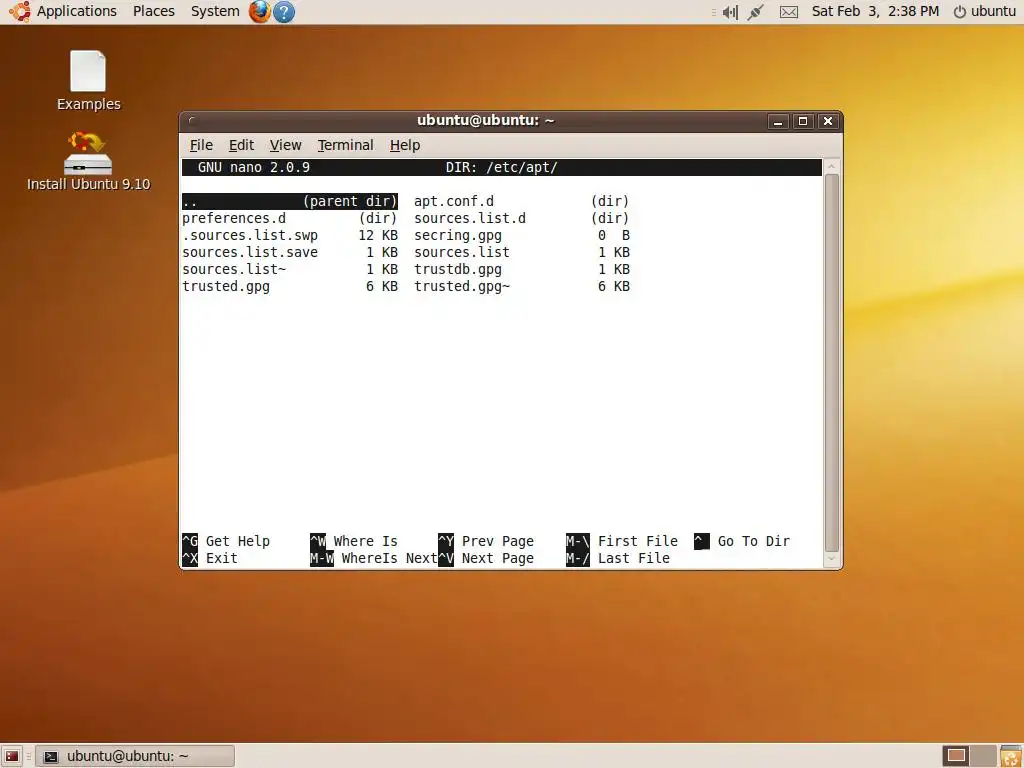Click the ubuntu user switcher label
1024x768 pixels.
[x=993, y=11]
